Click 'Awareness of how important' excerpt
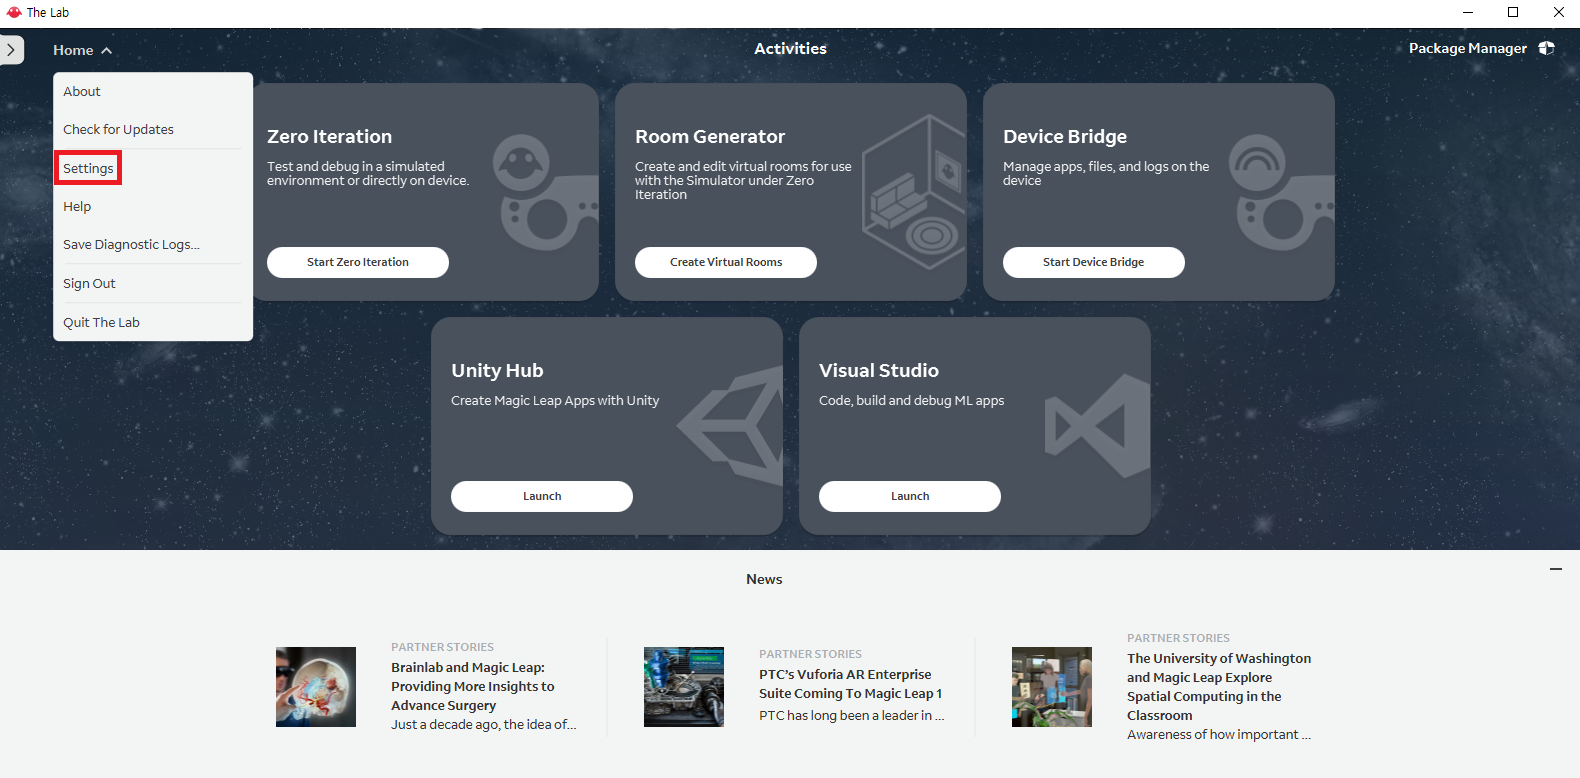 click(1219, 734)
